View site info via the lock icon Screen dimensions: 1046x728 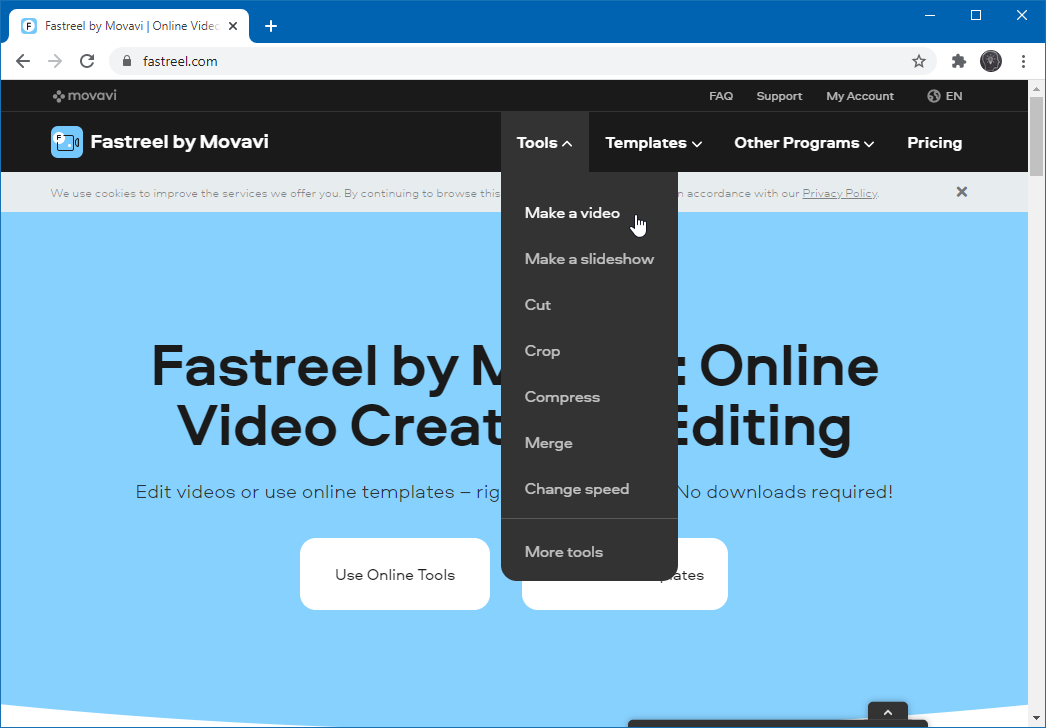(127, 61)
